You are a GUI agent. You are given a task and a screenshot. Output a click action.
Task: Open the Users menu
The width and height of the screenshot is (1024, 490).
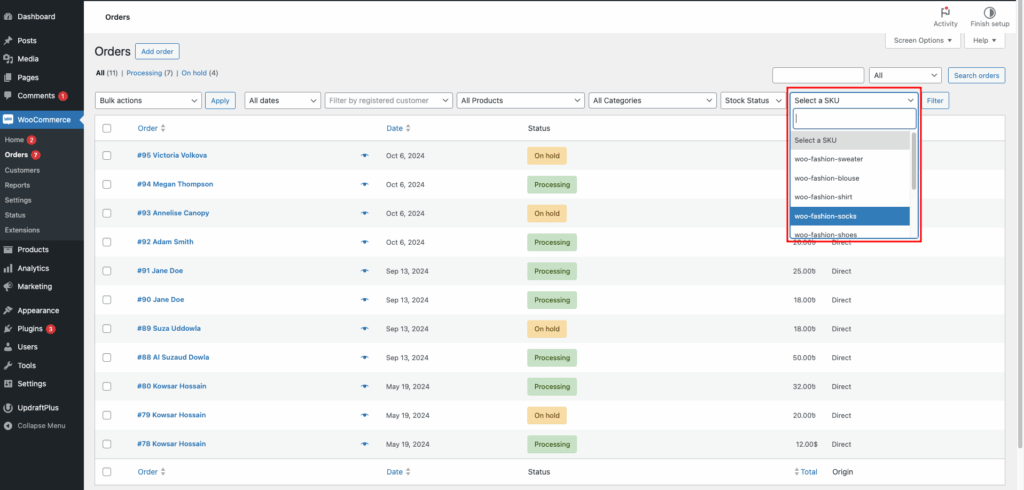[x=27, y=347]
